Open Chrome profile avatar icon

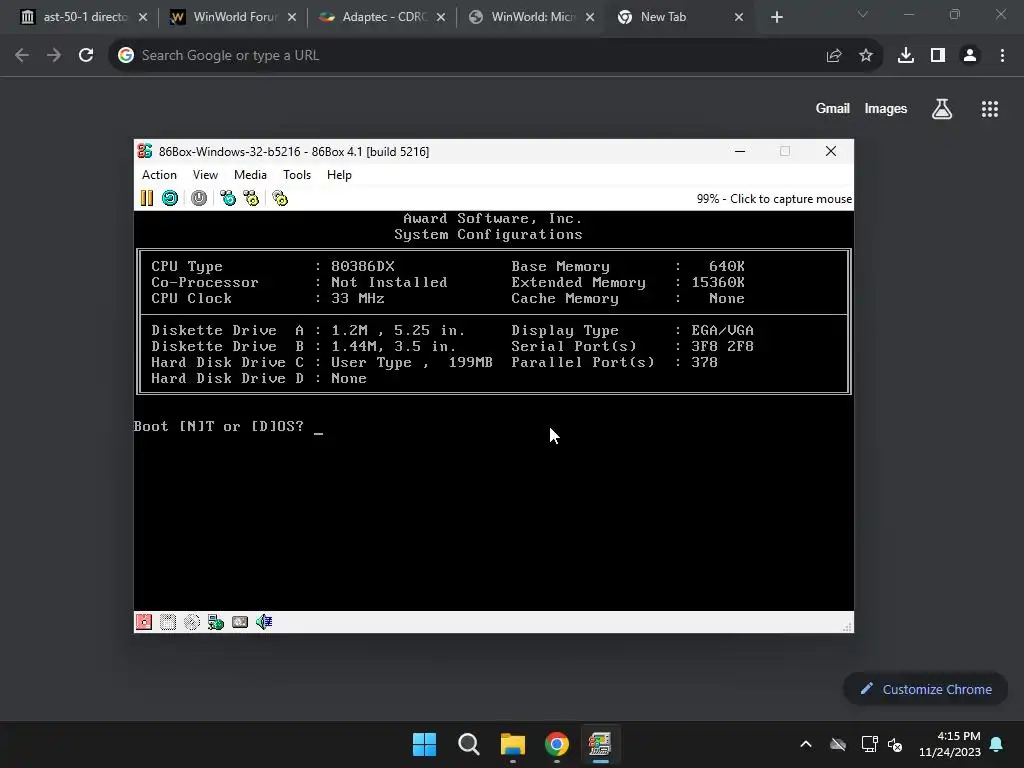tap(970, 56)
